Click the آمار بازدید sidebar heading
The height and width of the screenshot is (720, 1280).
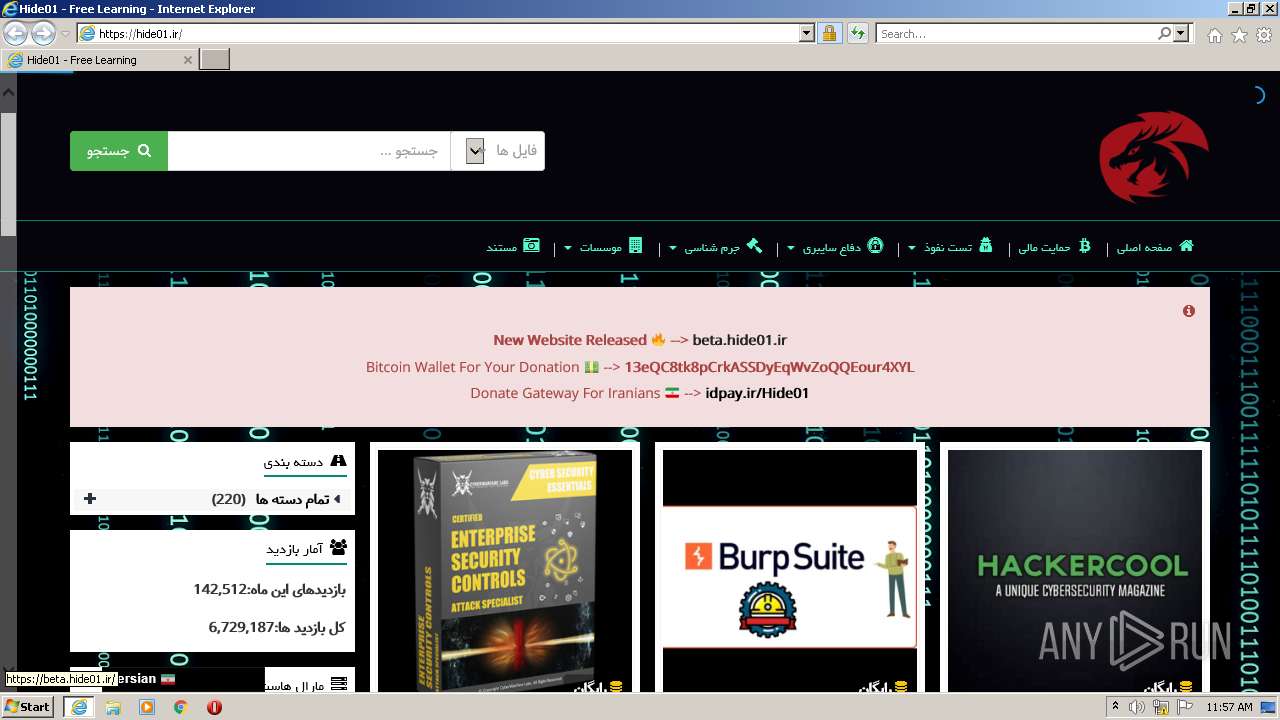(x=306, y=548)
